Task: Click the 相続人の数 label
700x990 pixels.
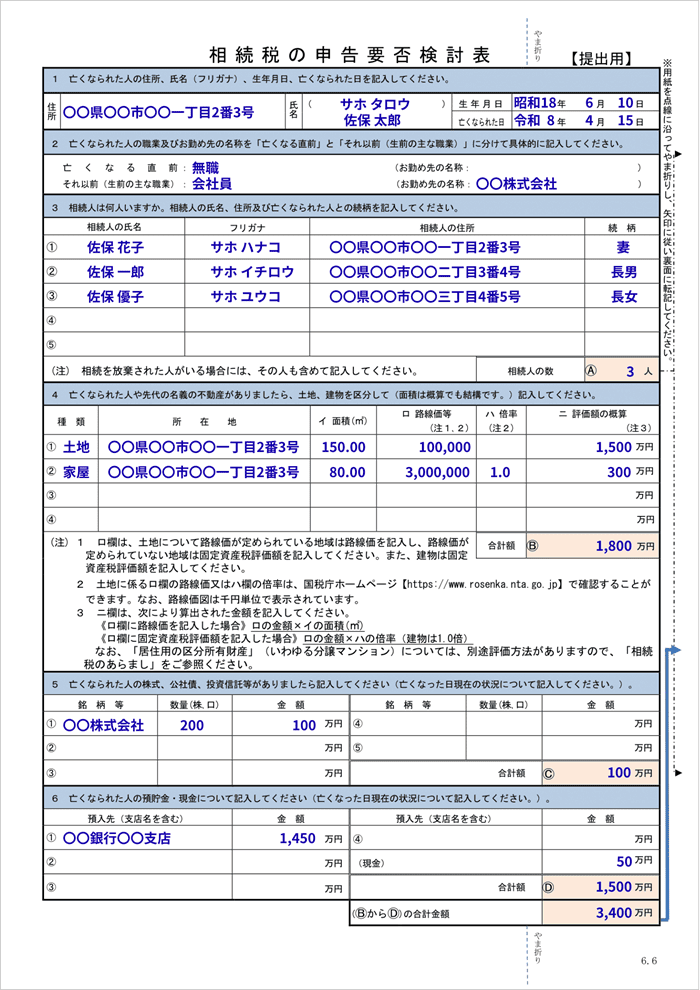Action: click(530, 371)
